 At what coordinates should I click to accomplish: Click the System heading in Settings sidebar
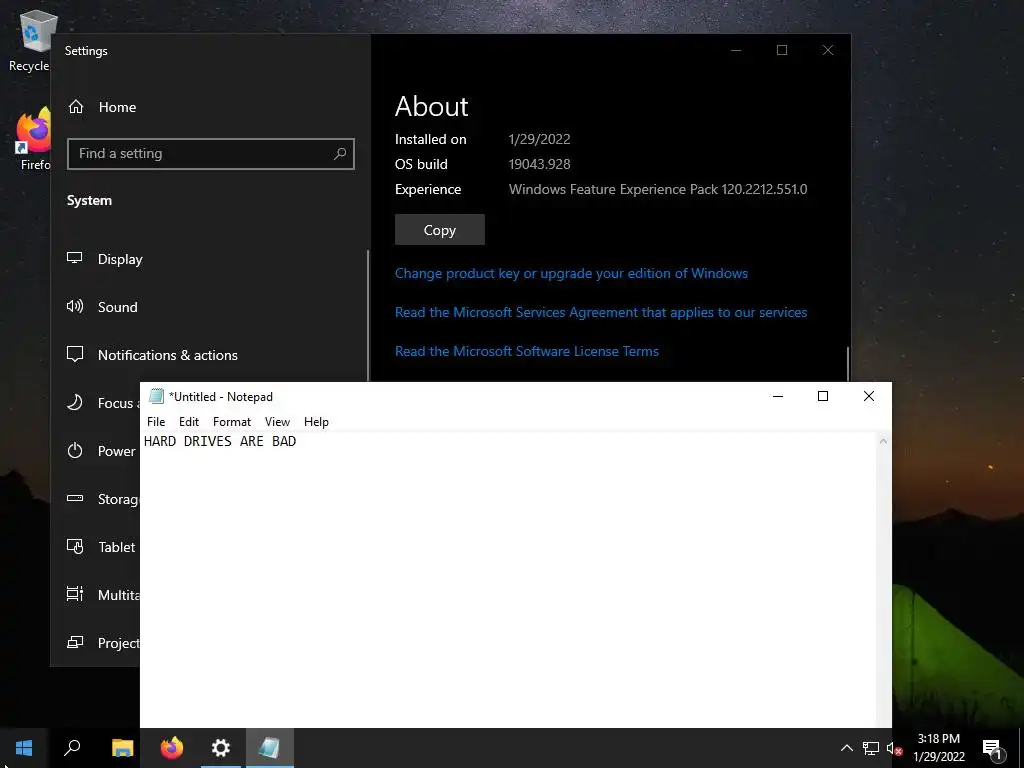pos(89,200)
